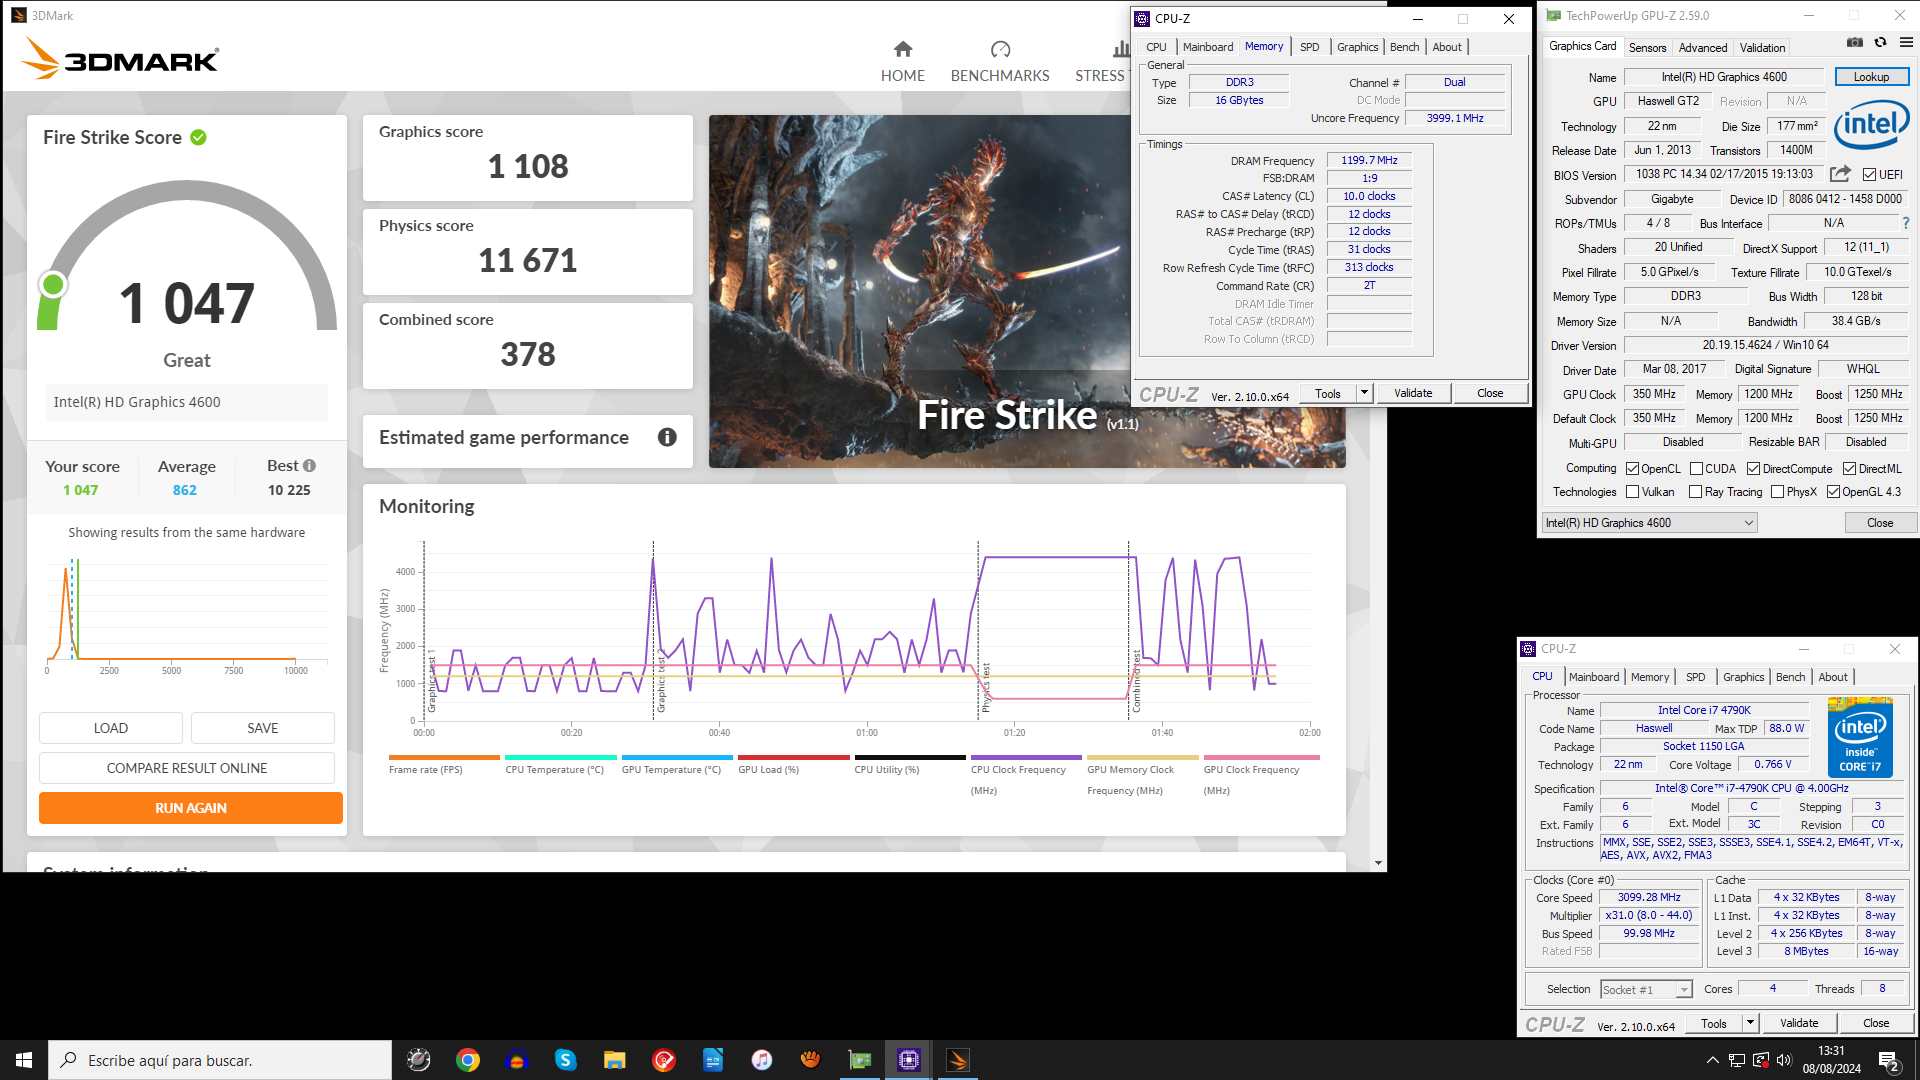Click the Lookup button in GPU-Z
This screenshot has height=1080, width=1920.
coord(1871,77)
